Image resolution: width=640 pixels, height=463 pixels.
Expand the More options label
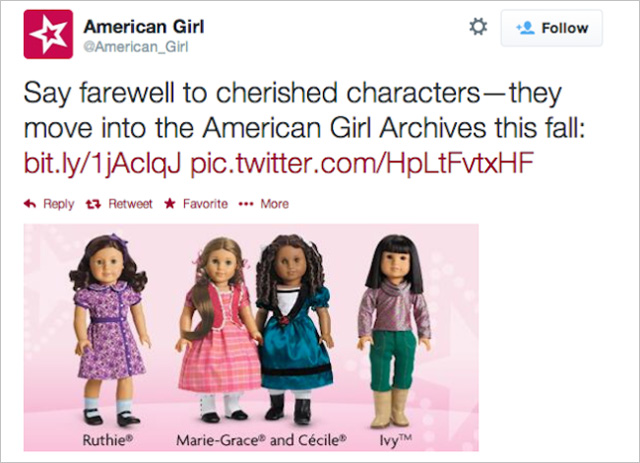point(274,204)
